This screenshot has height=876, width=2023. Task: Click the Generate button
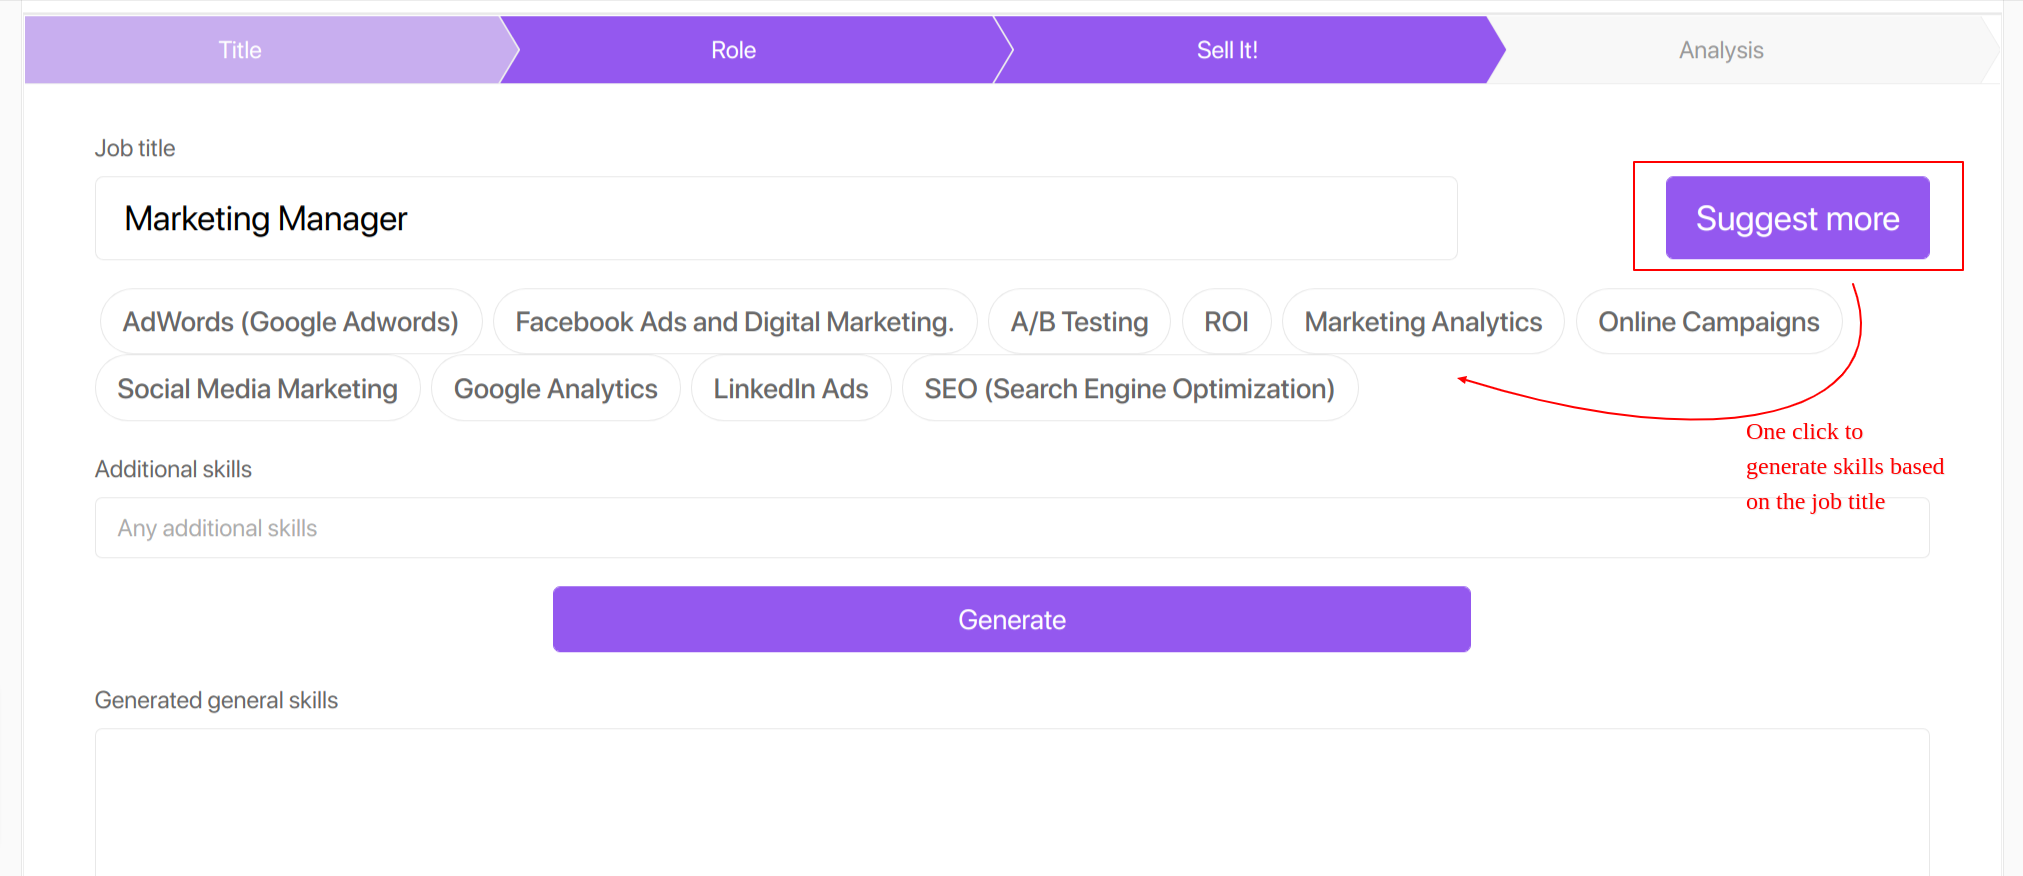[x=1011, y=620]
